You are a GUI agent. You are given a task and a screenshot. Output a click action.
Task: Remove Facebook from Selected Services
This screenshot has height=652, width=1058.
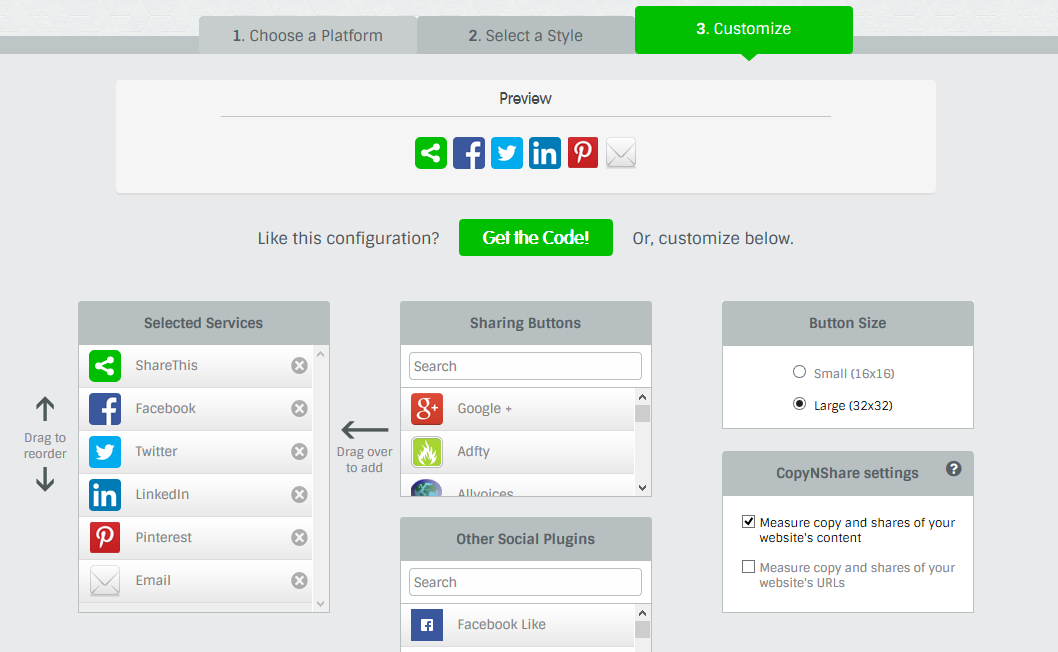point(299,408)
